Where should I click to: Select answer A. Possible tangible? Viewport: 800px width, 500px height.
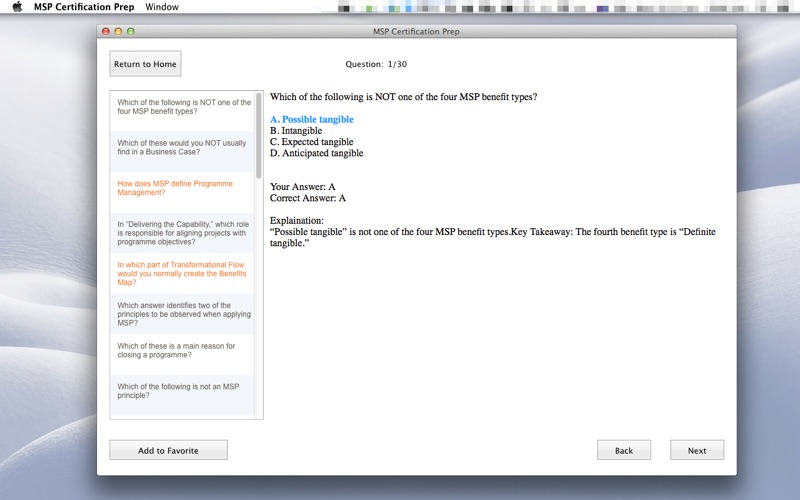[x=312, y=119]
